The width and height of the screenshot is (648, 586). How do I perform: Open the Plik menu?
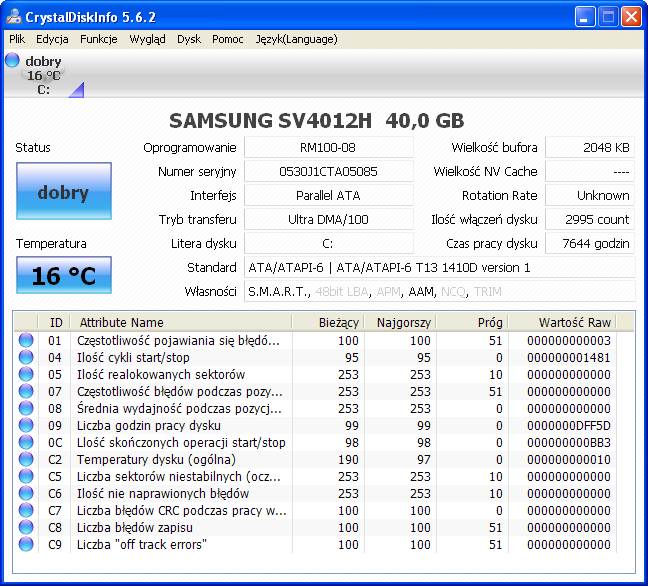click(17, 39)
